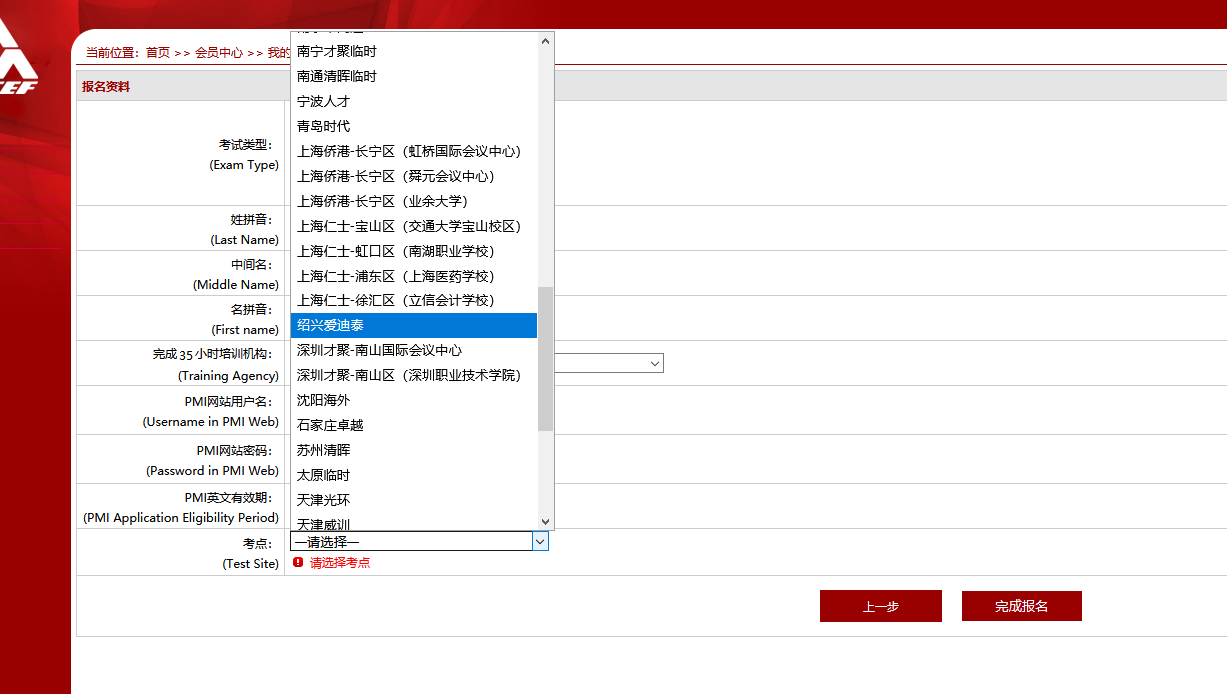This screenshot has width=1227, height=694.
Task: Choose 宁波人才 in the dropdown list
Action: click(413, 101)
